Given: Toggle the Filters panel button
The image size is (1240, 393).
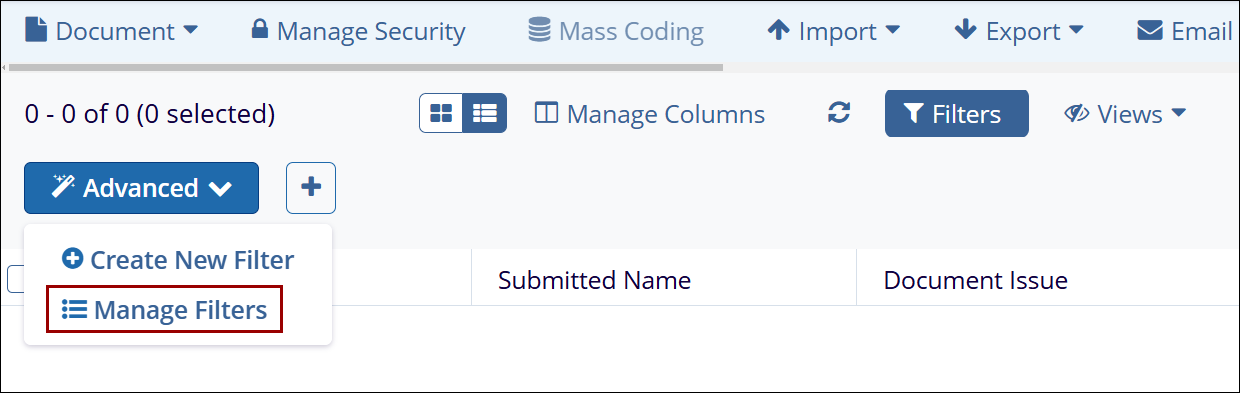Looking at the screenshot, I should coord(956,114).
